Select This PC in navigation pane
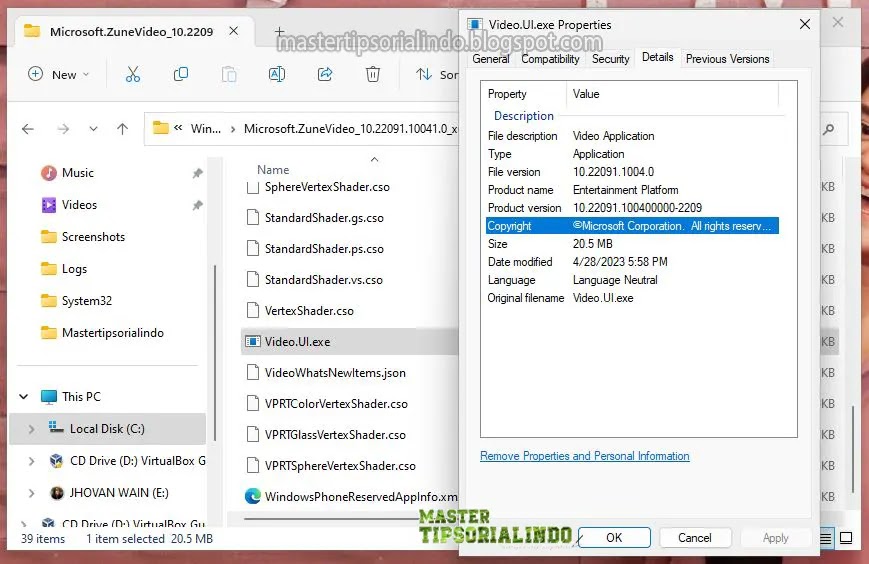This screenshot has width=869, height=564. (x=81, y=397)
